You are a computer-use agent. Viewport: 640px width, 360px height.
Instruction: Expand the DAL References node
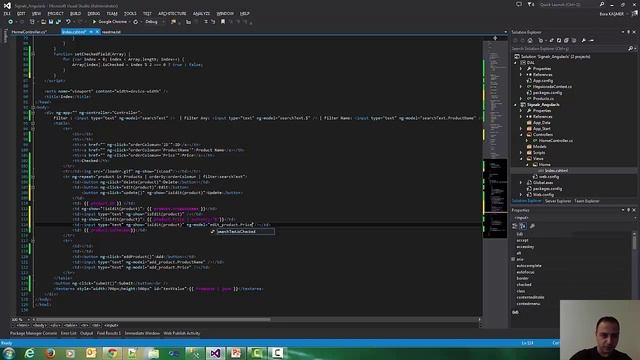click(521, 75)
